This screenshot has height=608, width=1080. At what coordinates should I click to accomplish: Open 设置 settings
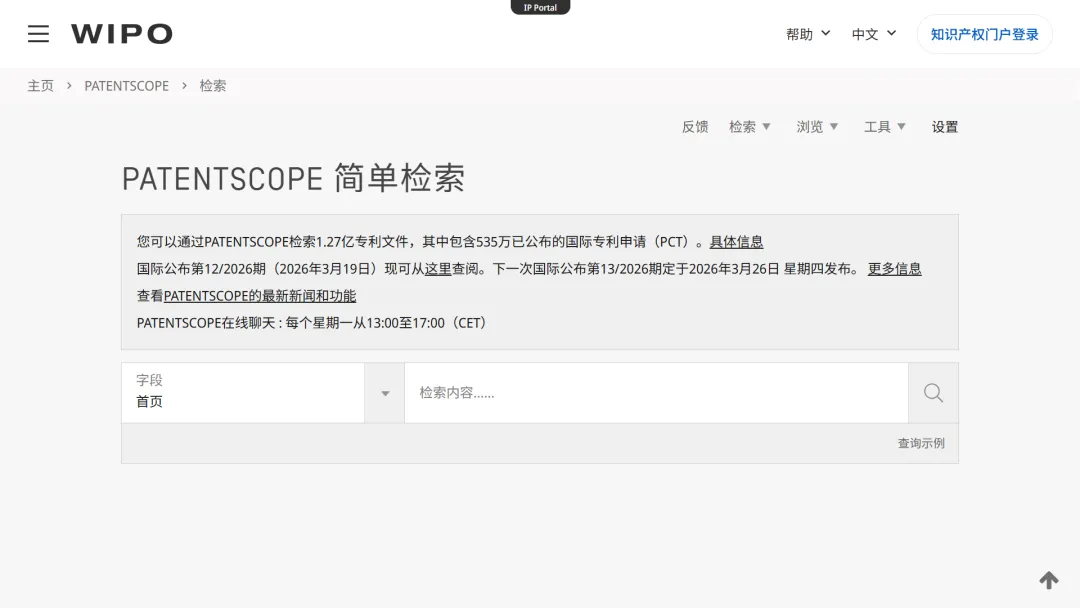pos(945,127)
